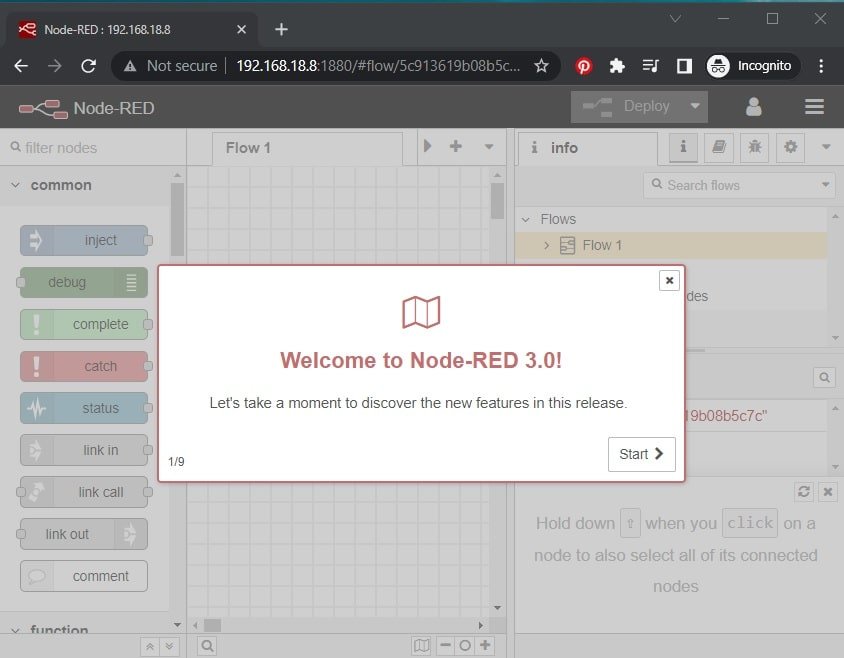Click the Incognito profile button
This screenshot has width=844, height=658.
click(753, 66)
